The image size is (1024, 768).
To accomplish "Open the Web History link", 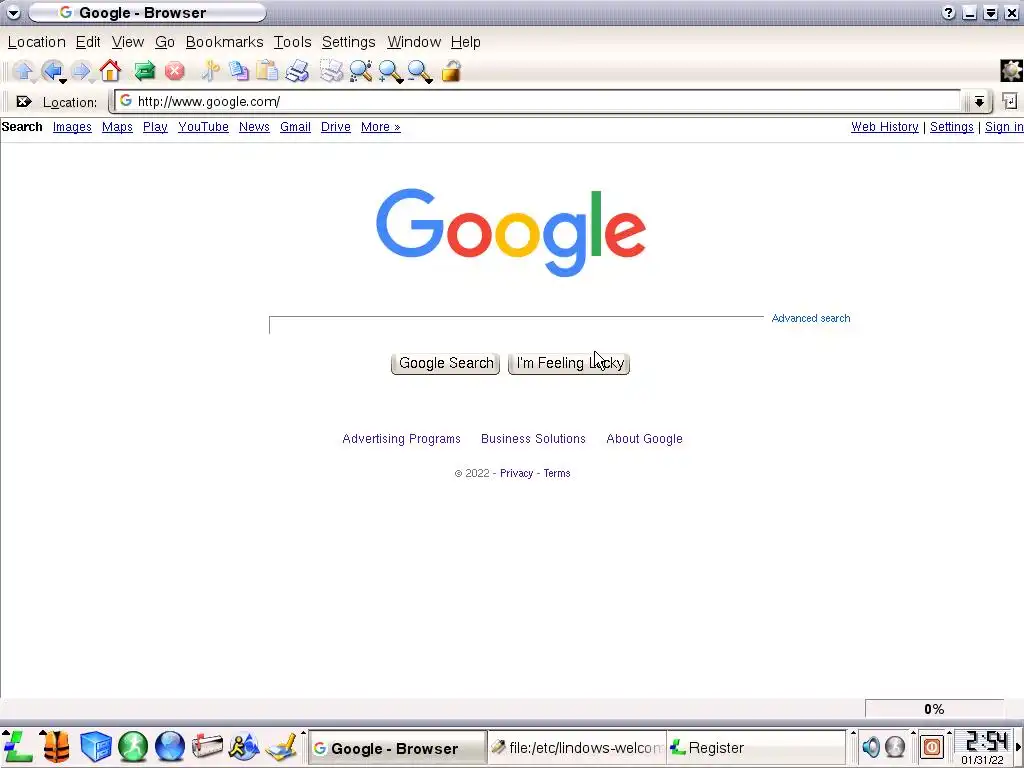I will [884, 127].
